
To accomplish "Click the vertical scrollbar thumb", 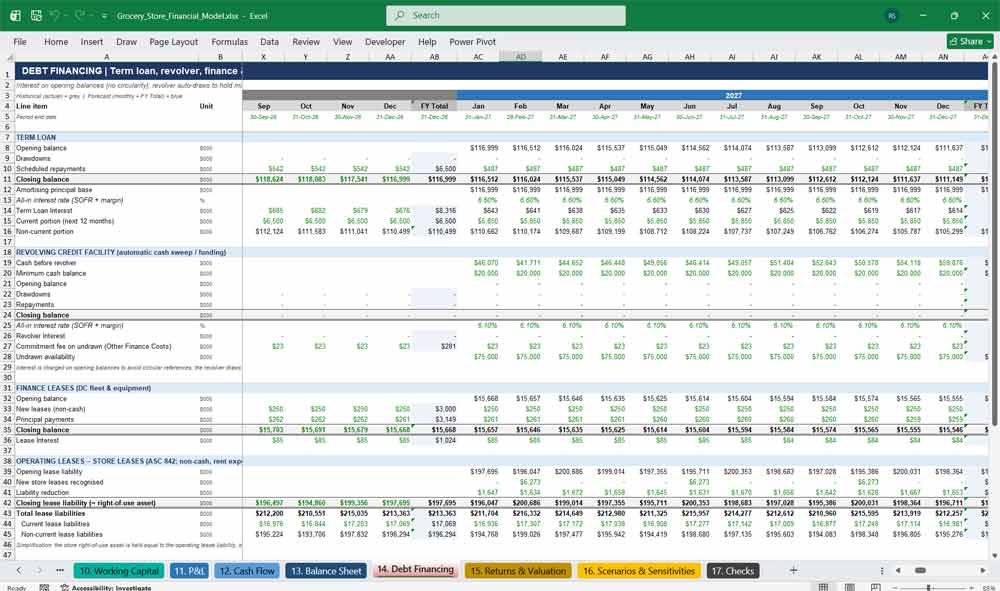I will (x=994, y=245).
